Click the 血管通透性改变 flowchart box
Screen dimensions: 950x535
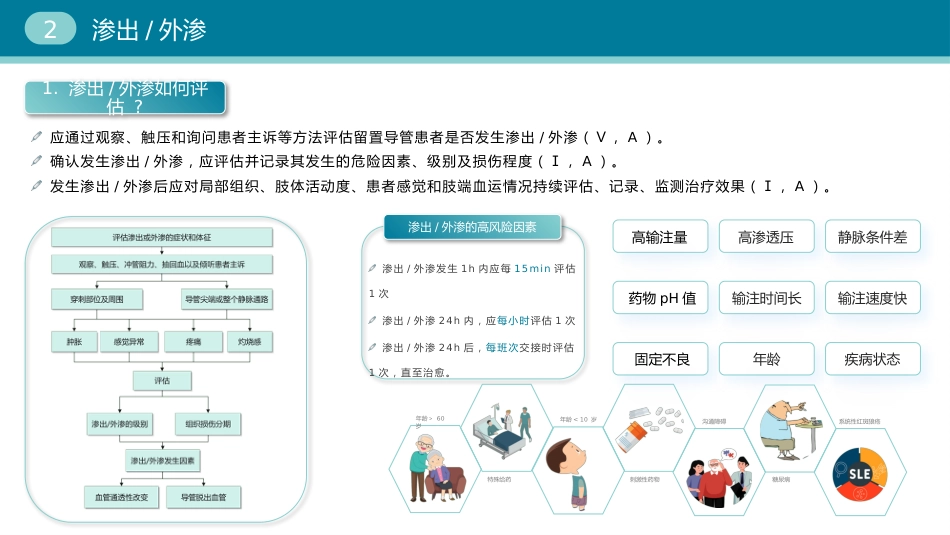tap(121, 497)
